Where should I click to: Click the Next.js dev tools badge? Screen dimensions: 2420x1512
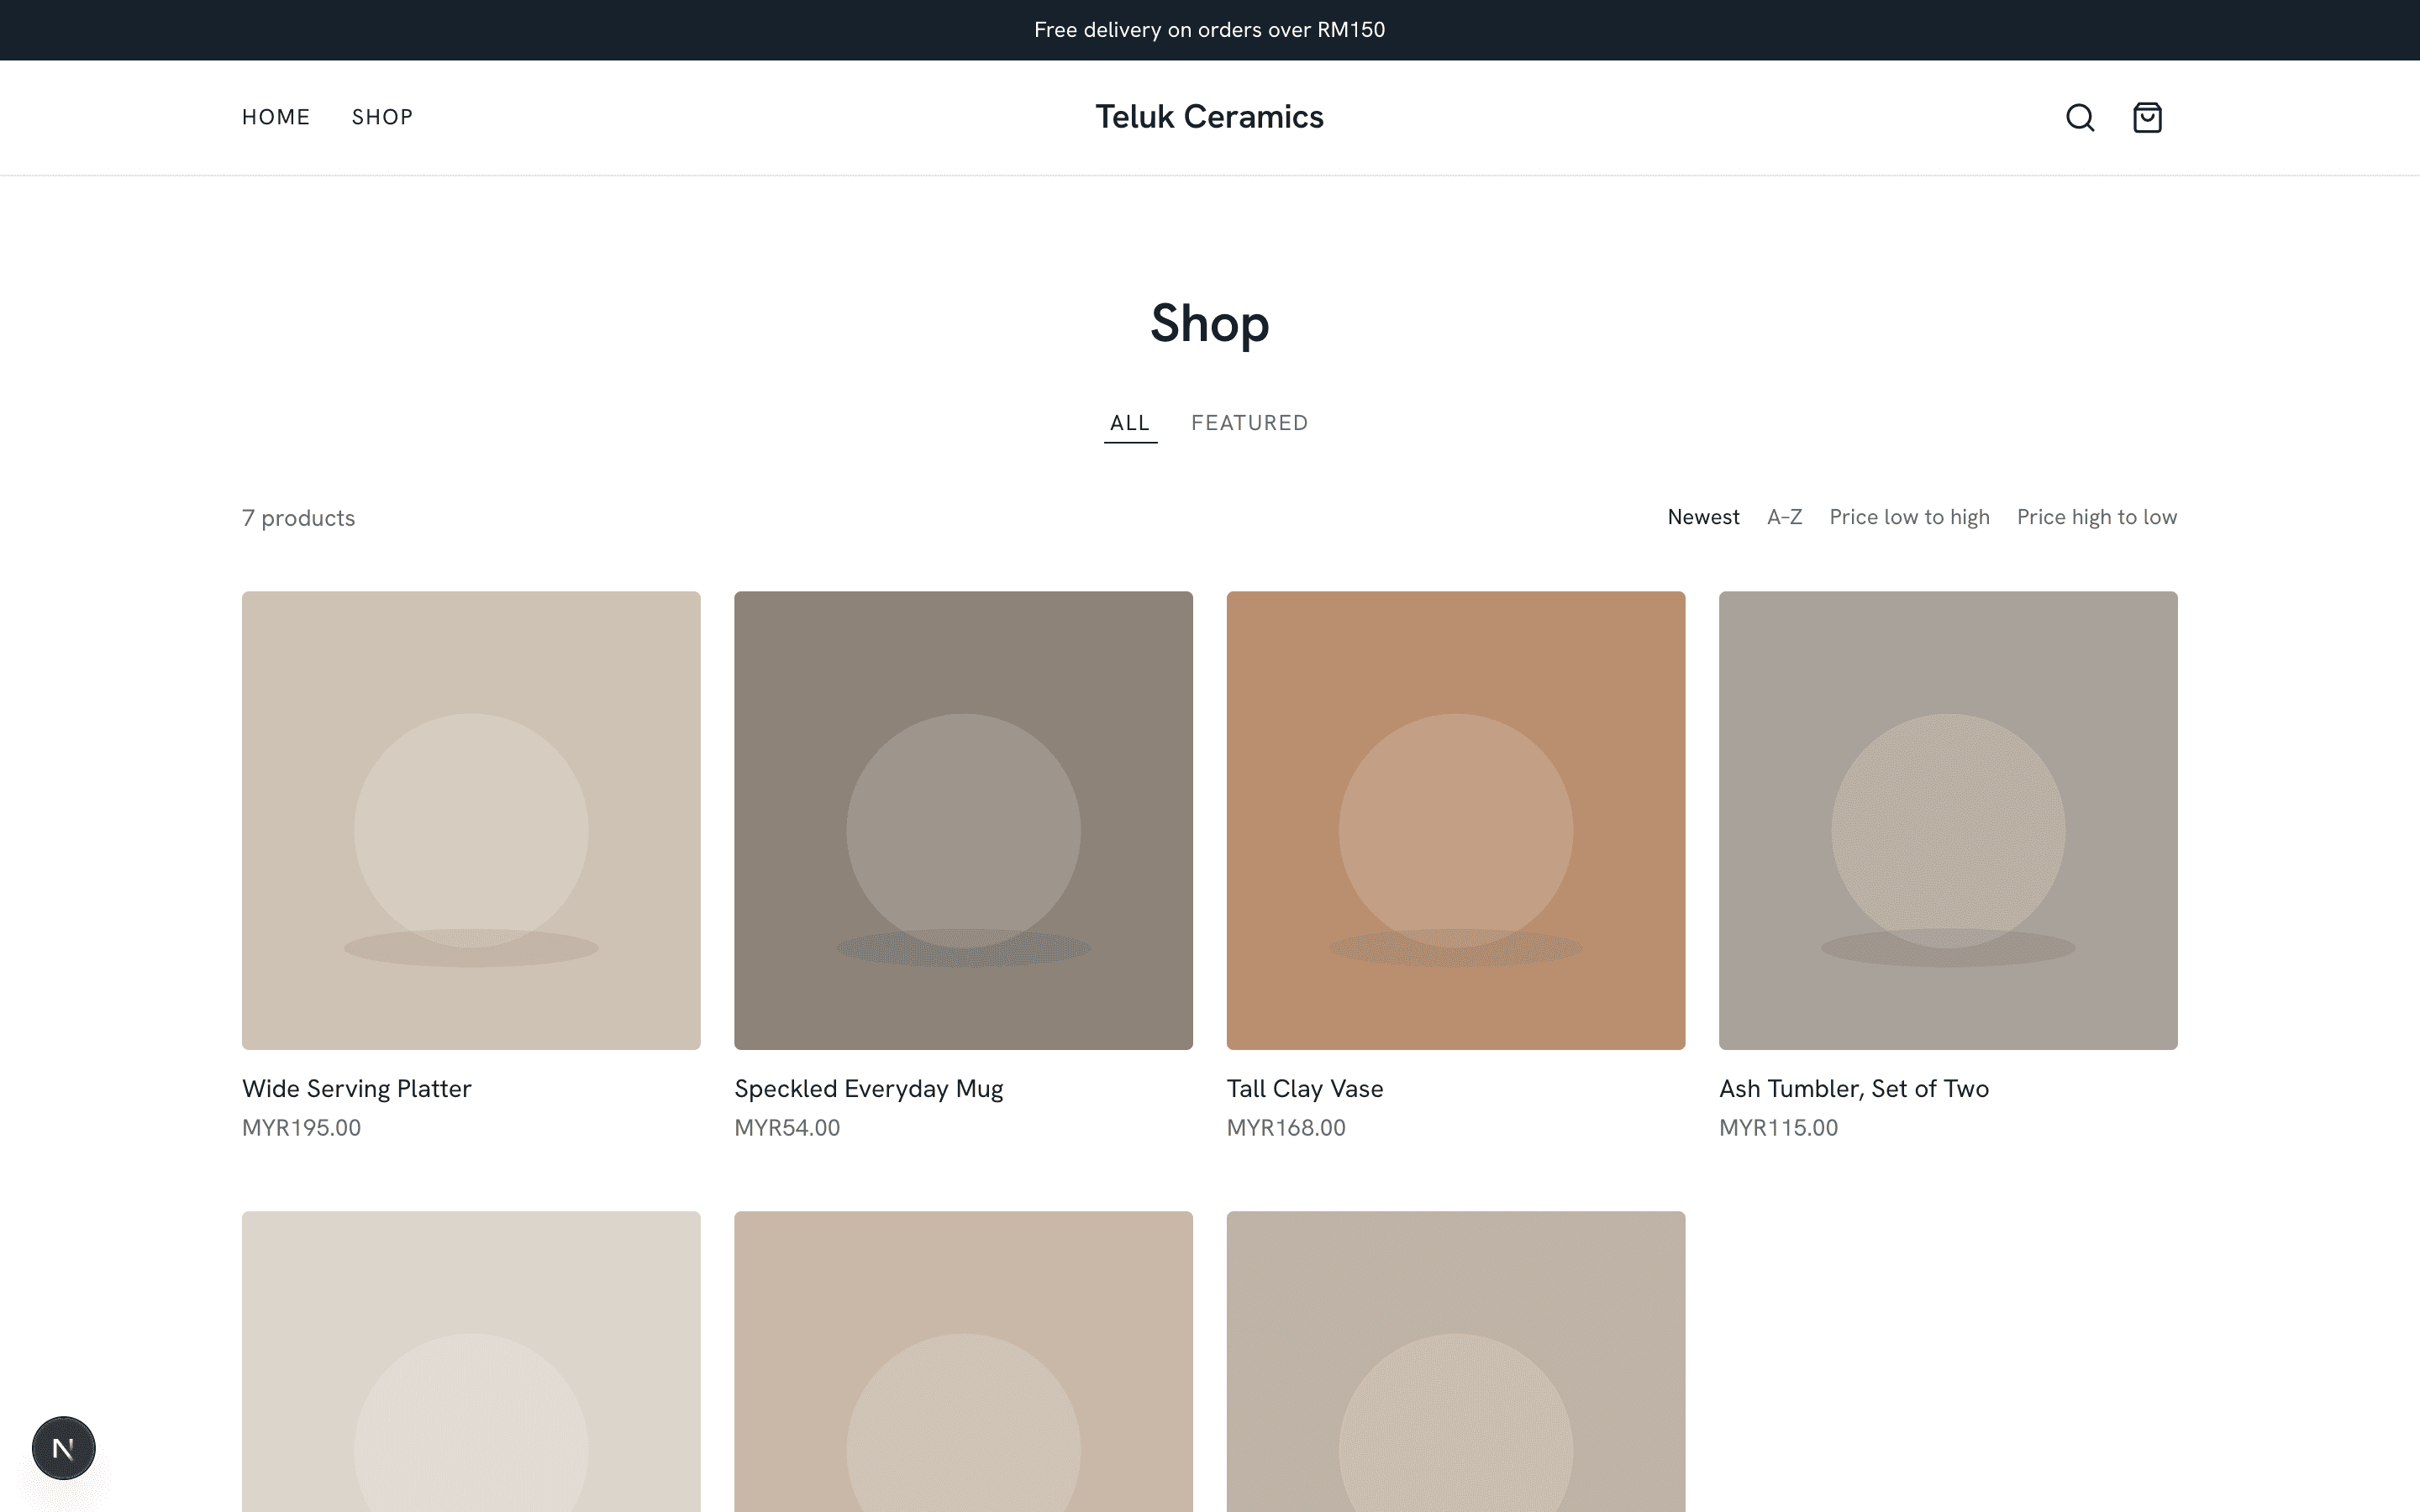pos(63,1447)
